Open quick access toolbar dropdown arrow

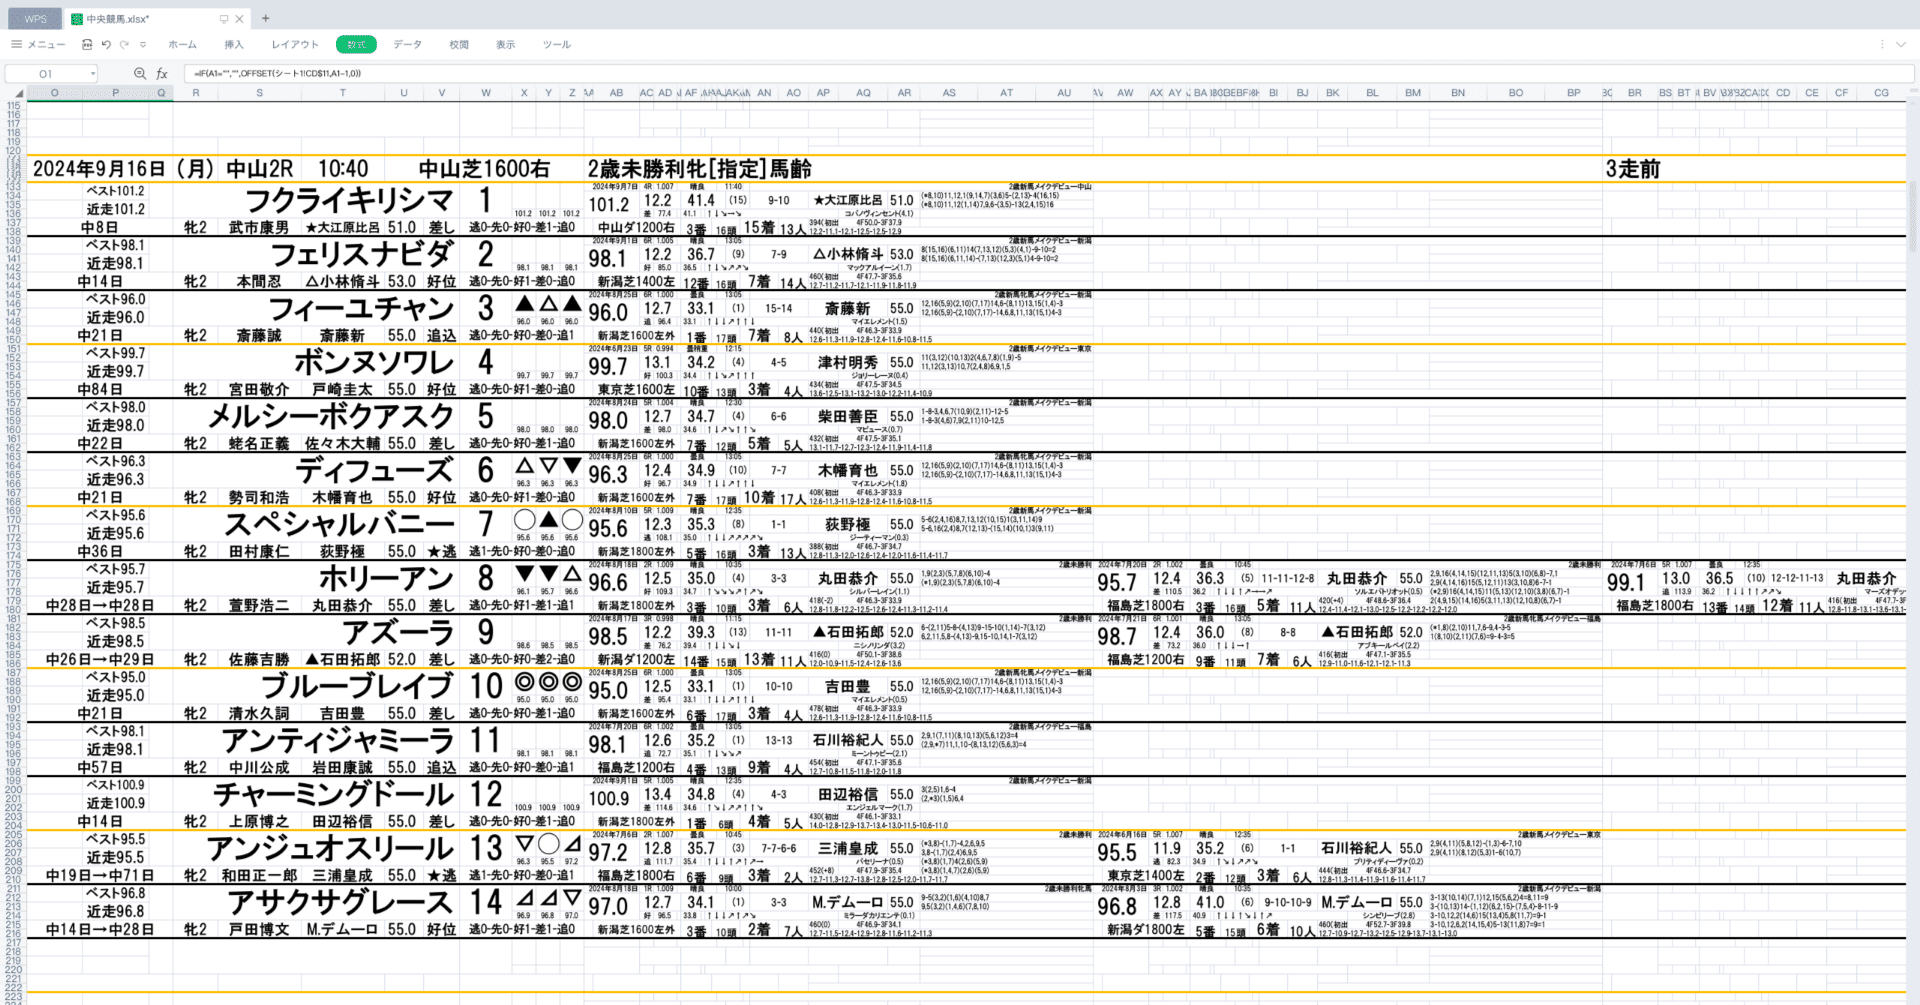pyautogui.click(x=143, y=45)
